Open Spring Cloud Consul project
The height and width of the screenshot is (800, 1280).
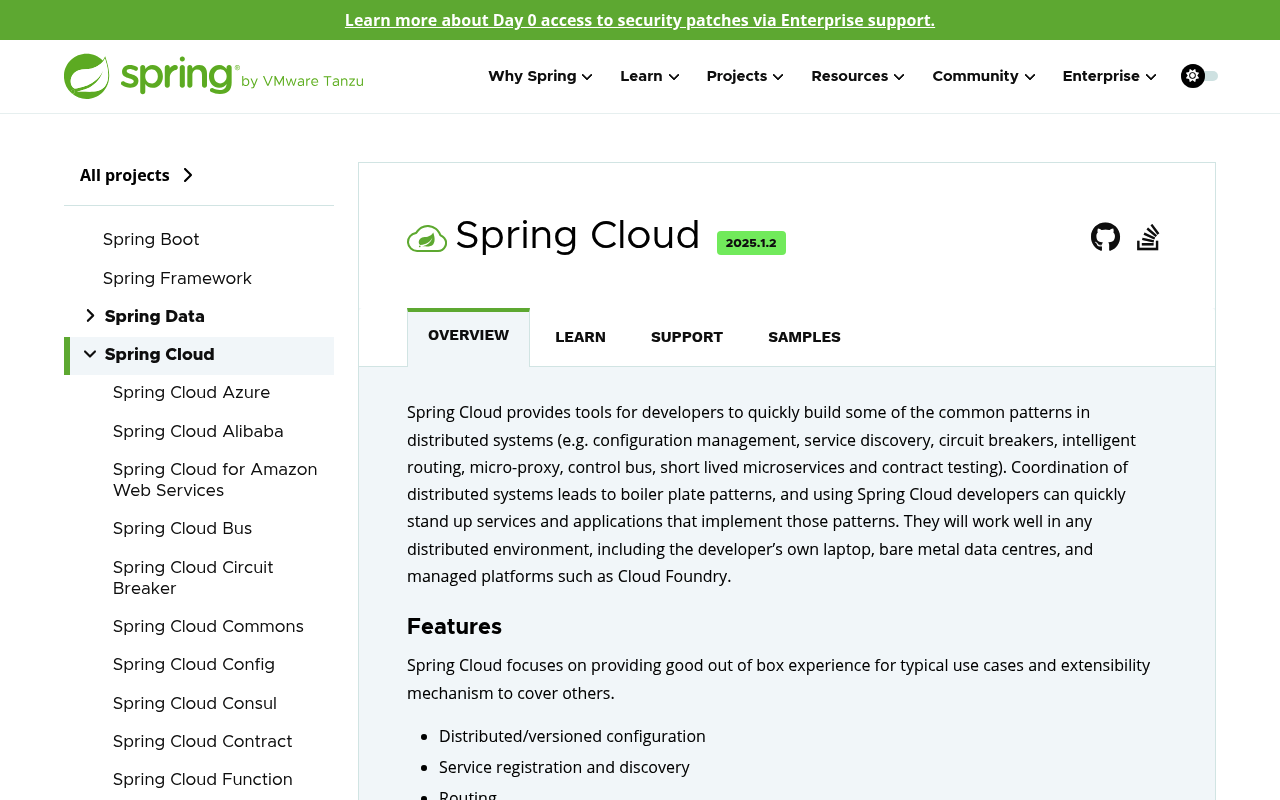coord(195,703)
